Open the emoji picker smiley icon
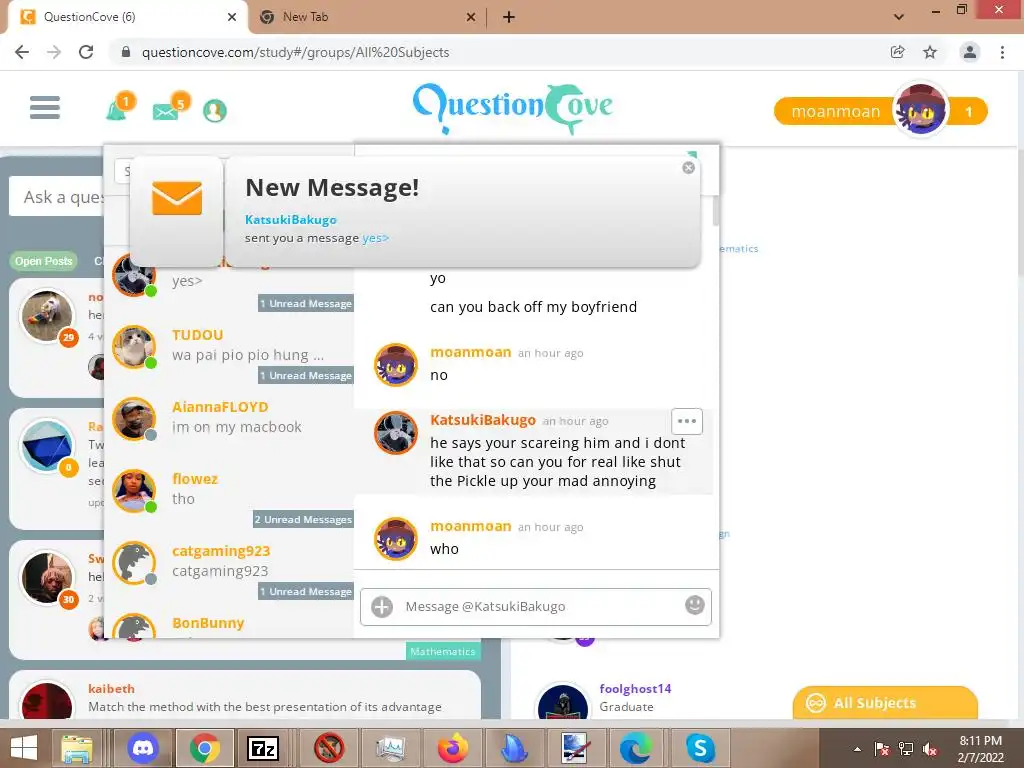Image resolution: width=1024 pixels, height=768 pixels. point(694,605)
